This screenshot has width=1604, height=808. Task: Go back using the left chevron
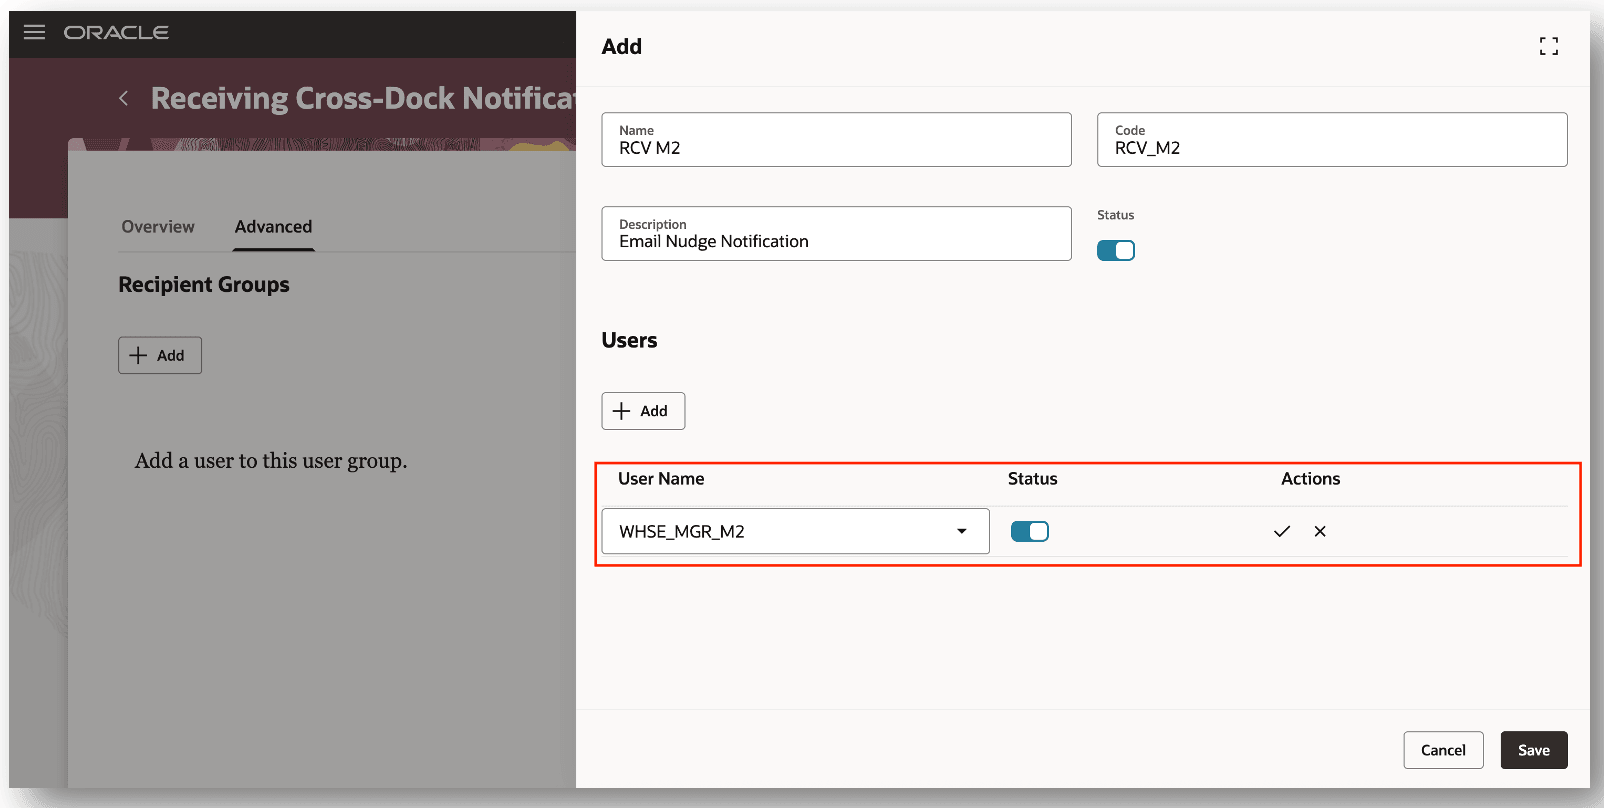[124, 98]
